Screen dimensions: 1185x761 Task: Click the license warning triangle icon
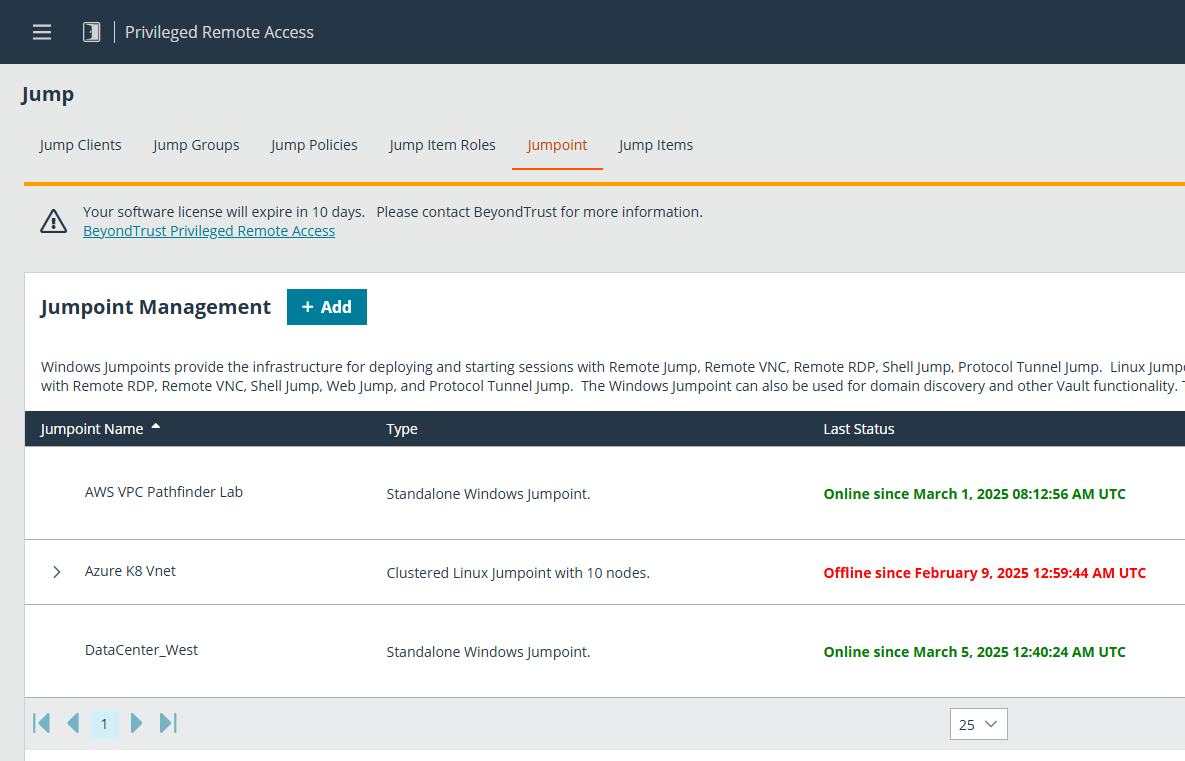coord(53,221)
